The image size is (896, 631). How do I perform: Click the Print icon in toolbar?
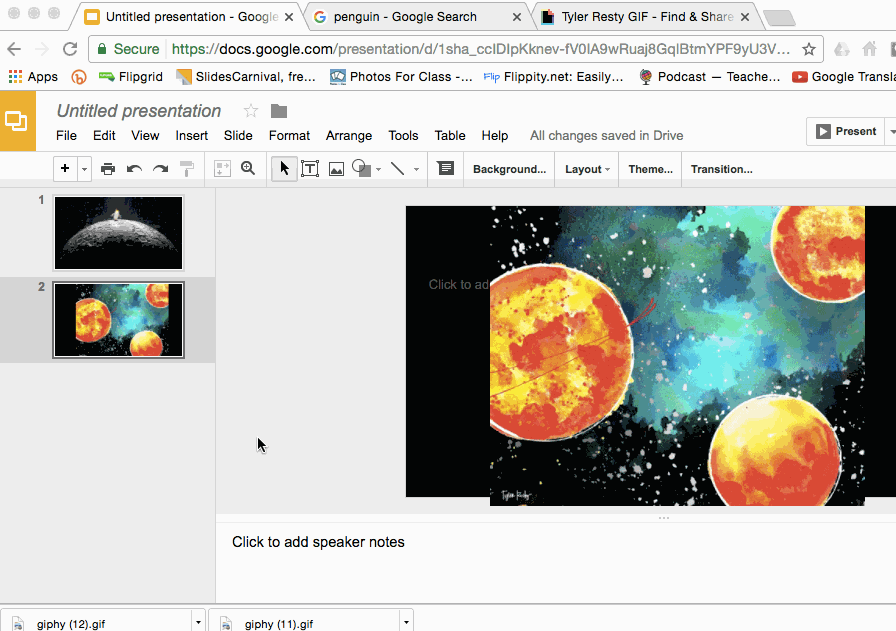pyautogui.click(x=108, y=169)
